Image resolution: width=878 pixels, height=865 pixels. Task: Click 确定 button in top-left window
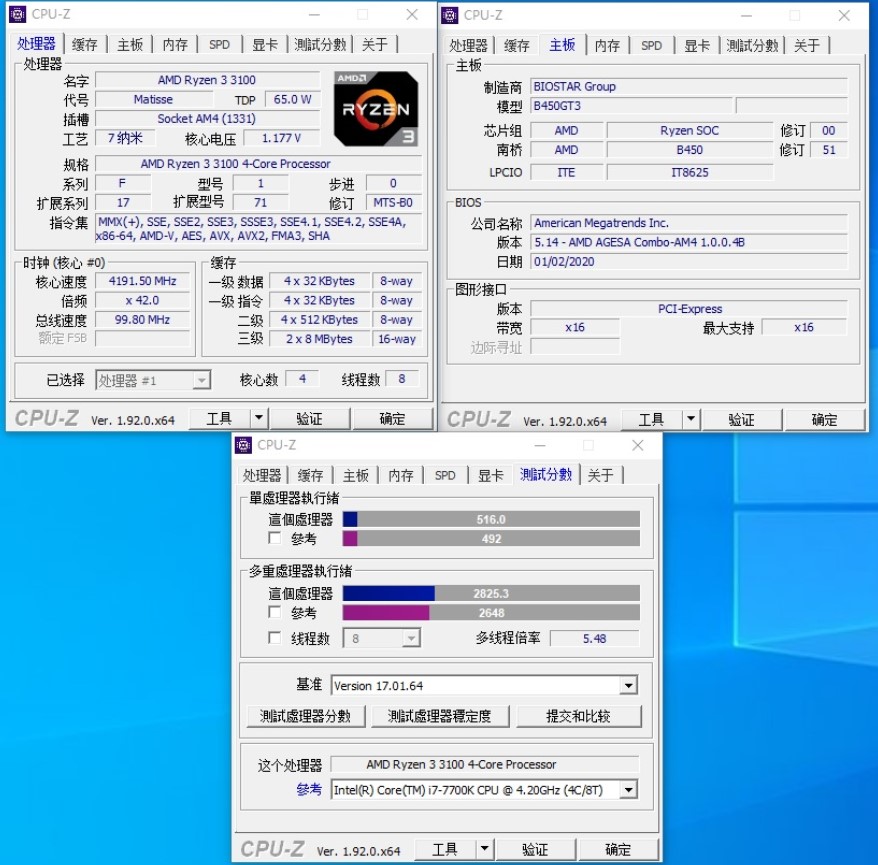coord(392,418)
